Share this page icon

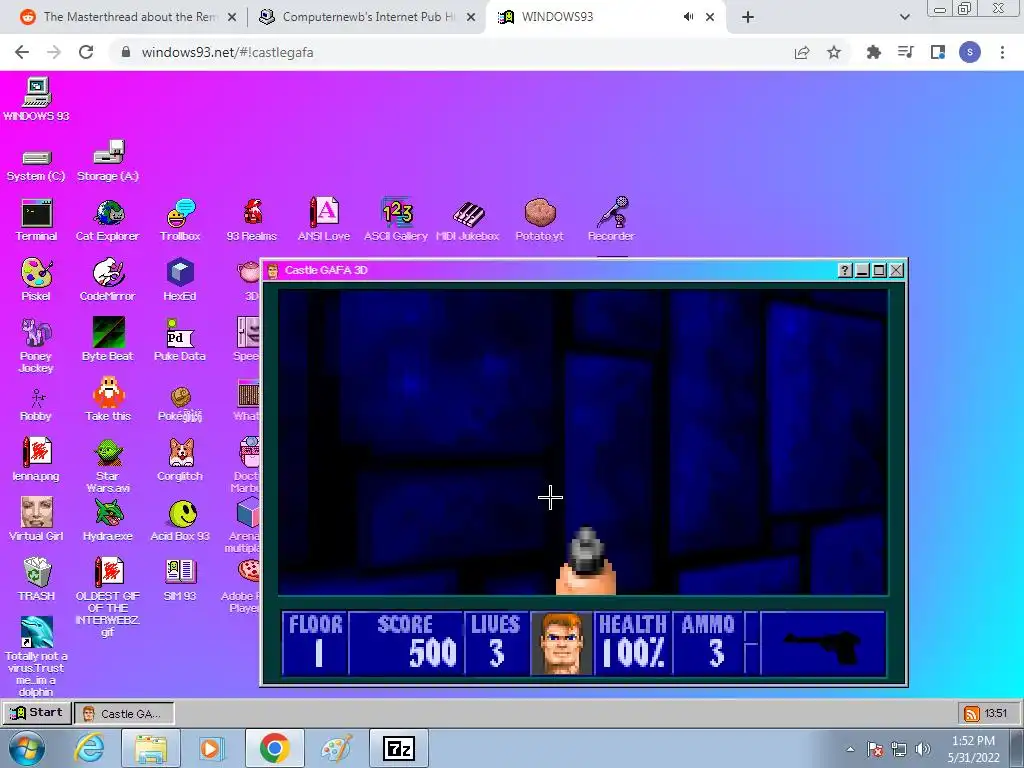click(x=802, y=52)
